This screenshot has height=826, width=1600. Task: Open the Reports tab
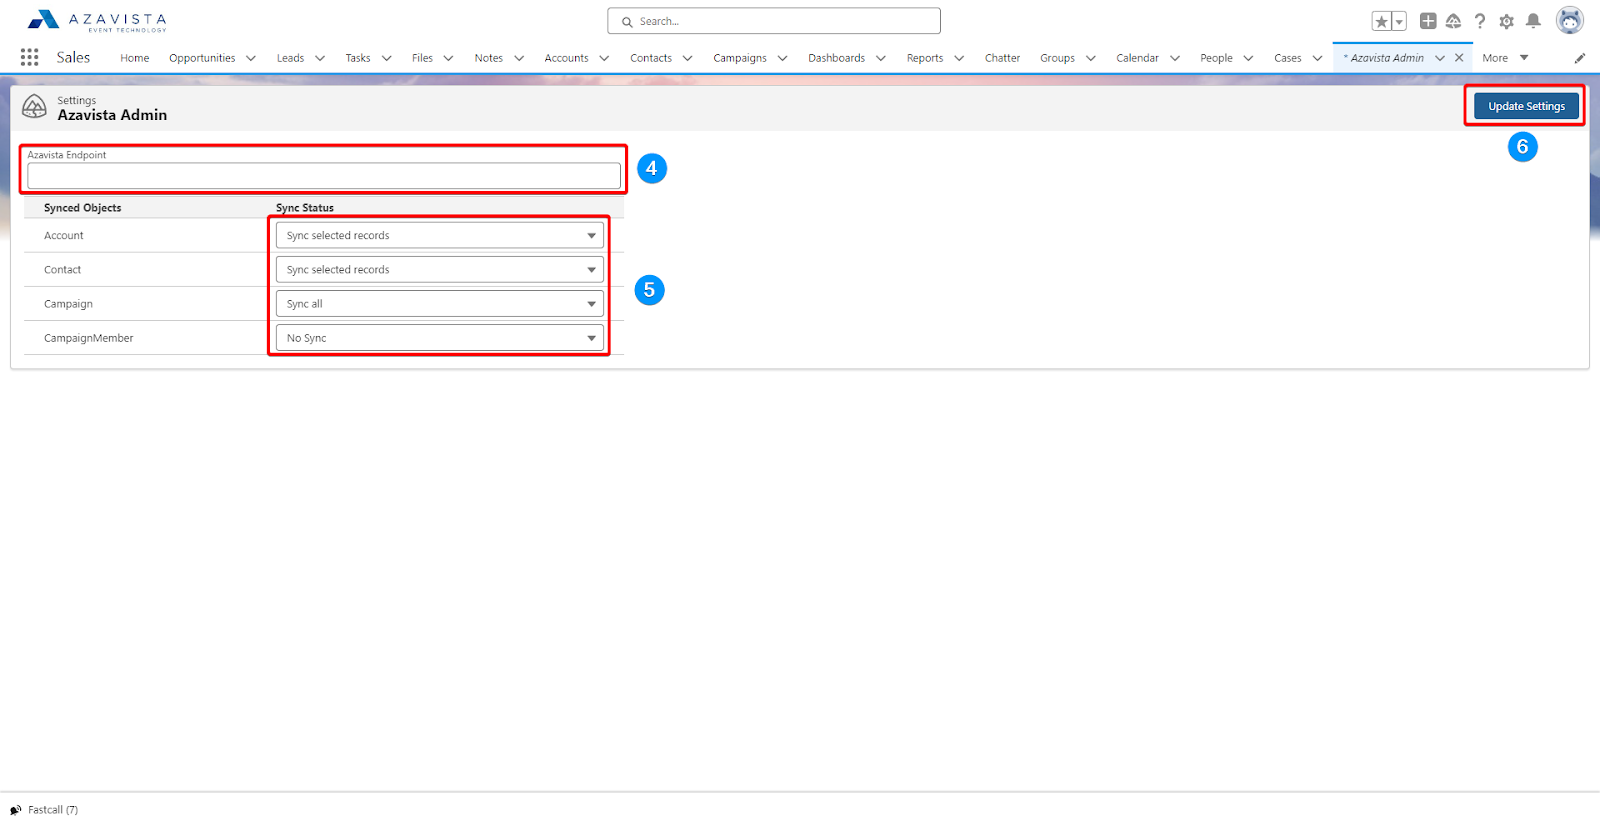925,58
